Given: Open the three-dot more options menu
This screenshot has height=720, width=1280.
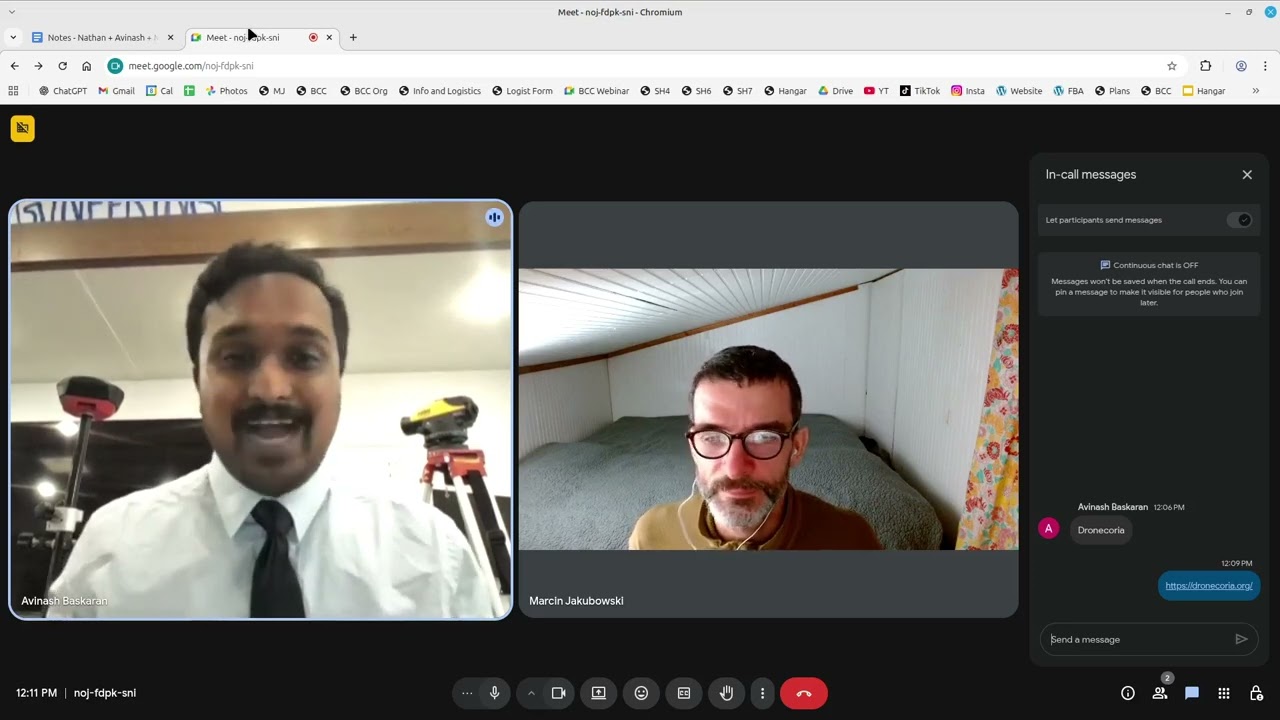Looking at the screenshot, I should coord(762,693).
